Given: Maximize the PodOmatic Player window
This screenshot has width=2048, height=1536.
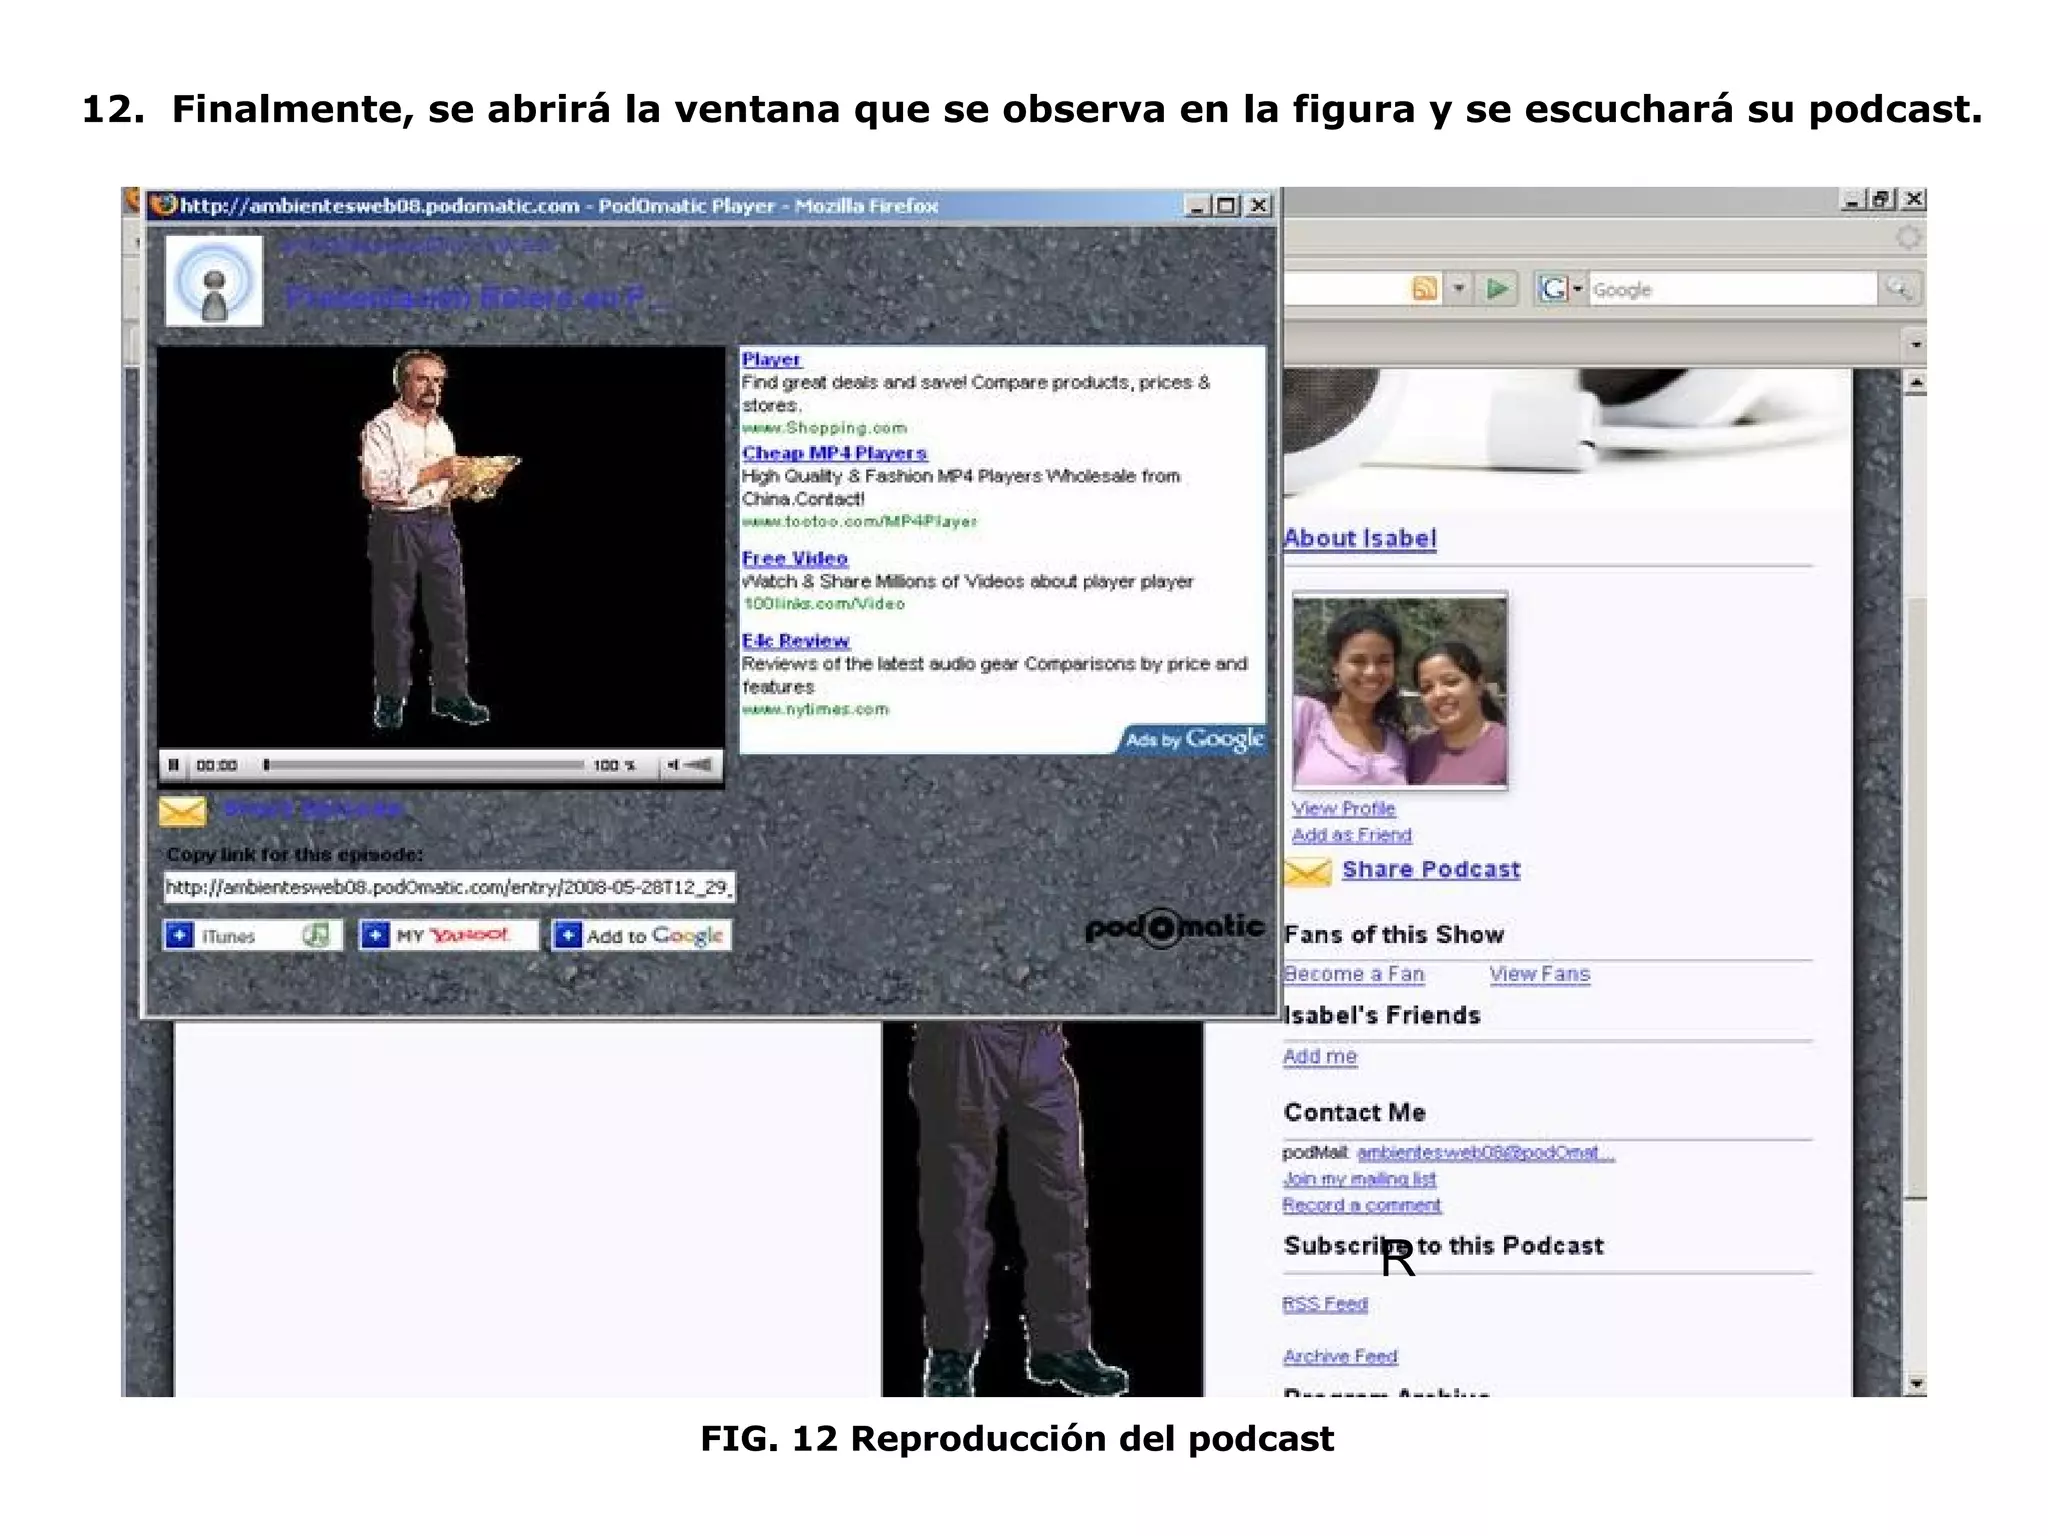Looking at the screenshot, I should tap(1227, 206).
